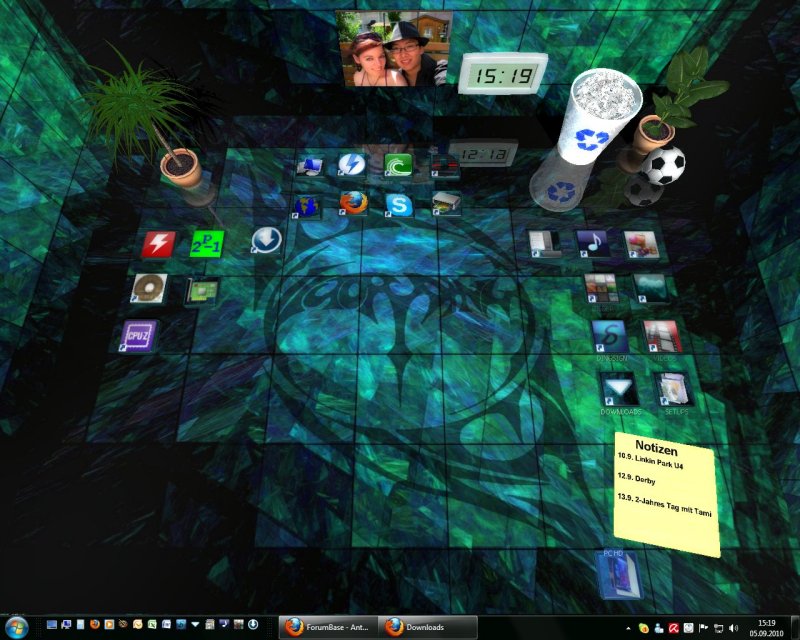800x640 pixels.
Task: Open the printer icon on desktop
Action: click(x=446, y=204)
